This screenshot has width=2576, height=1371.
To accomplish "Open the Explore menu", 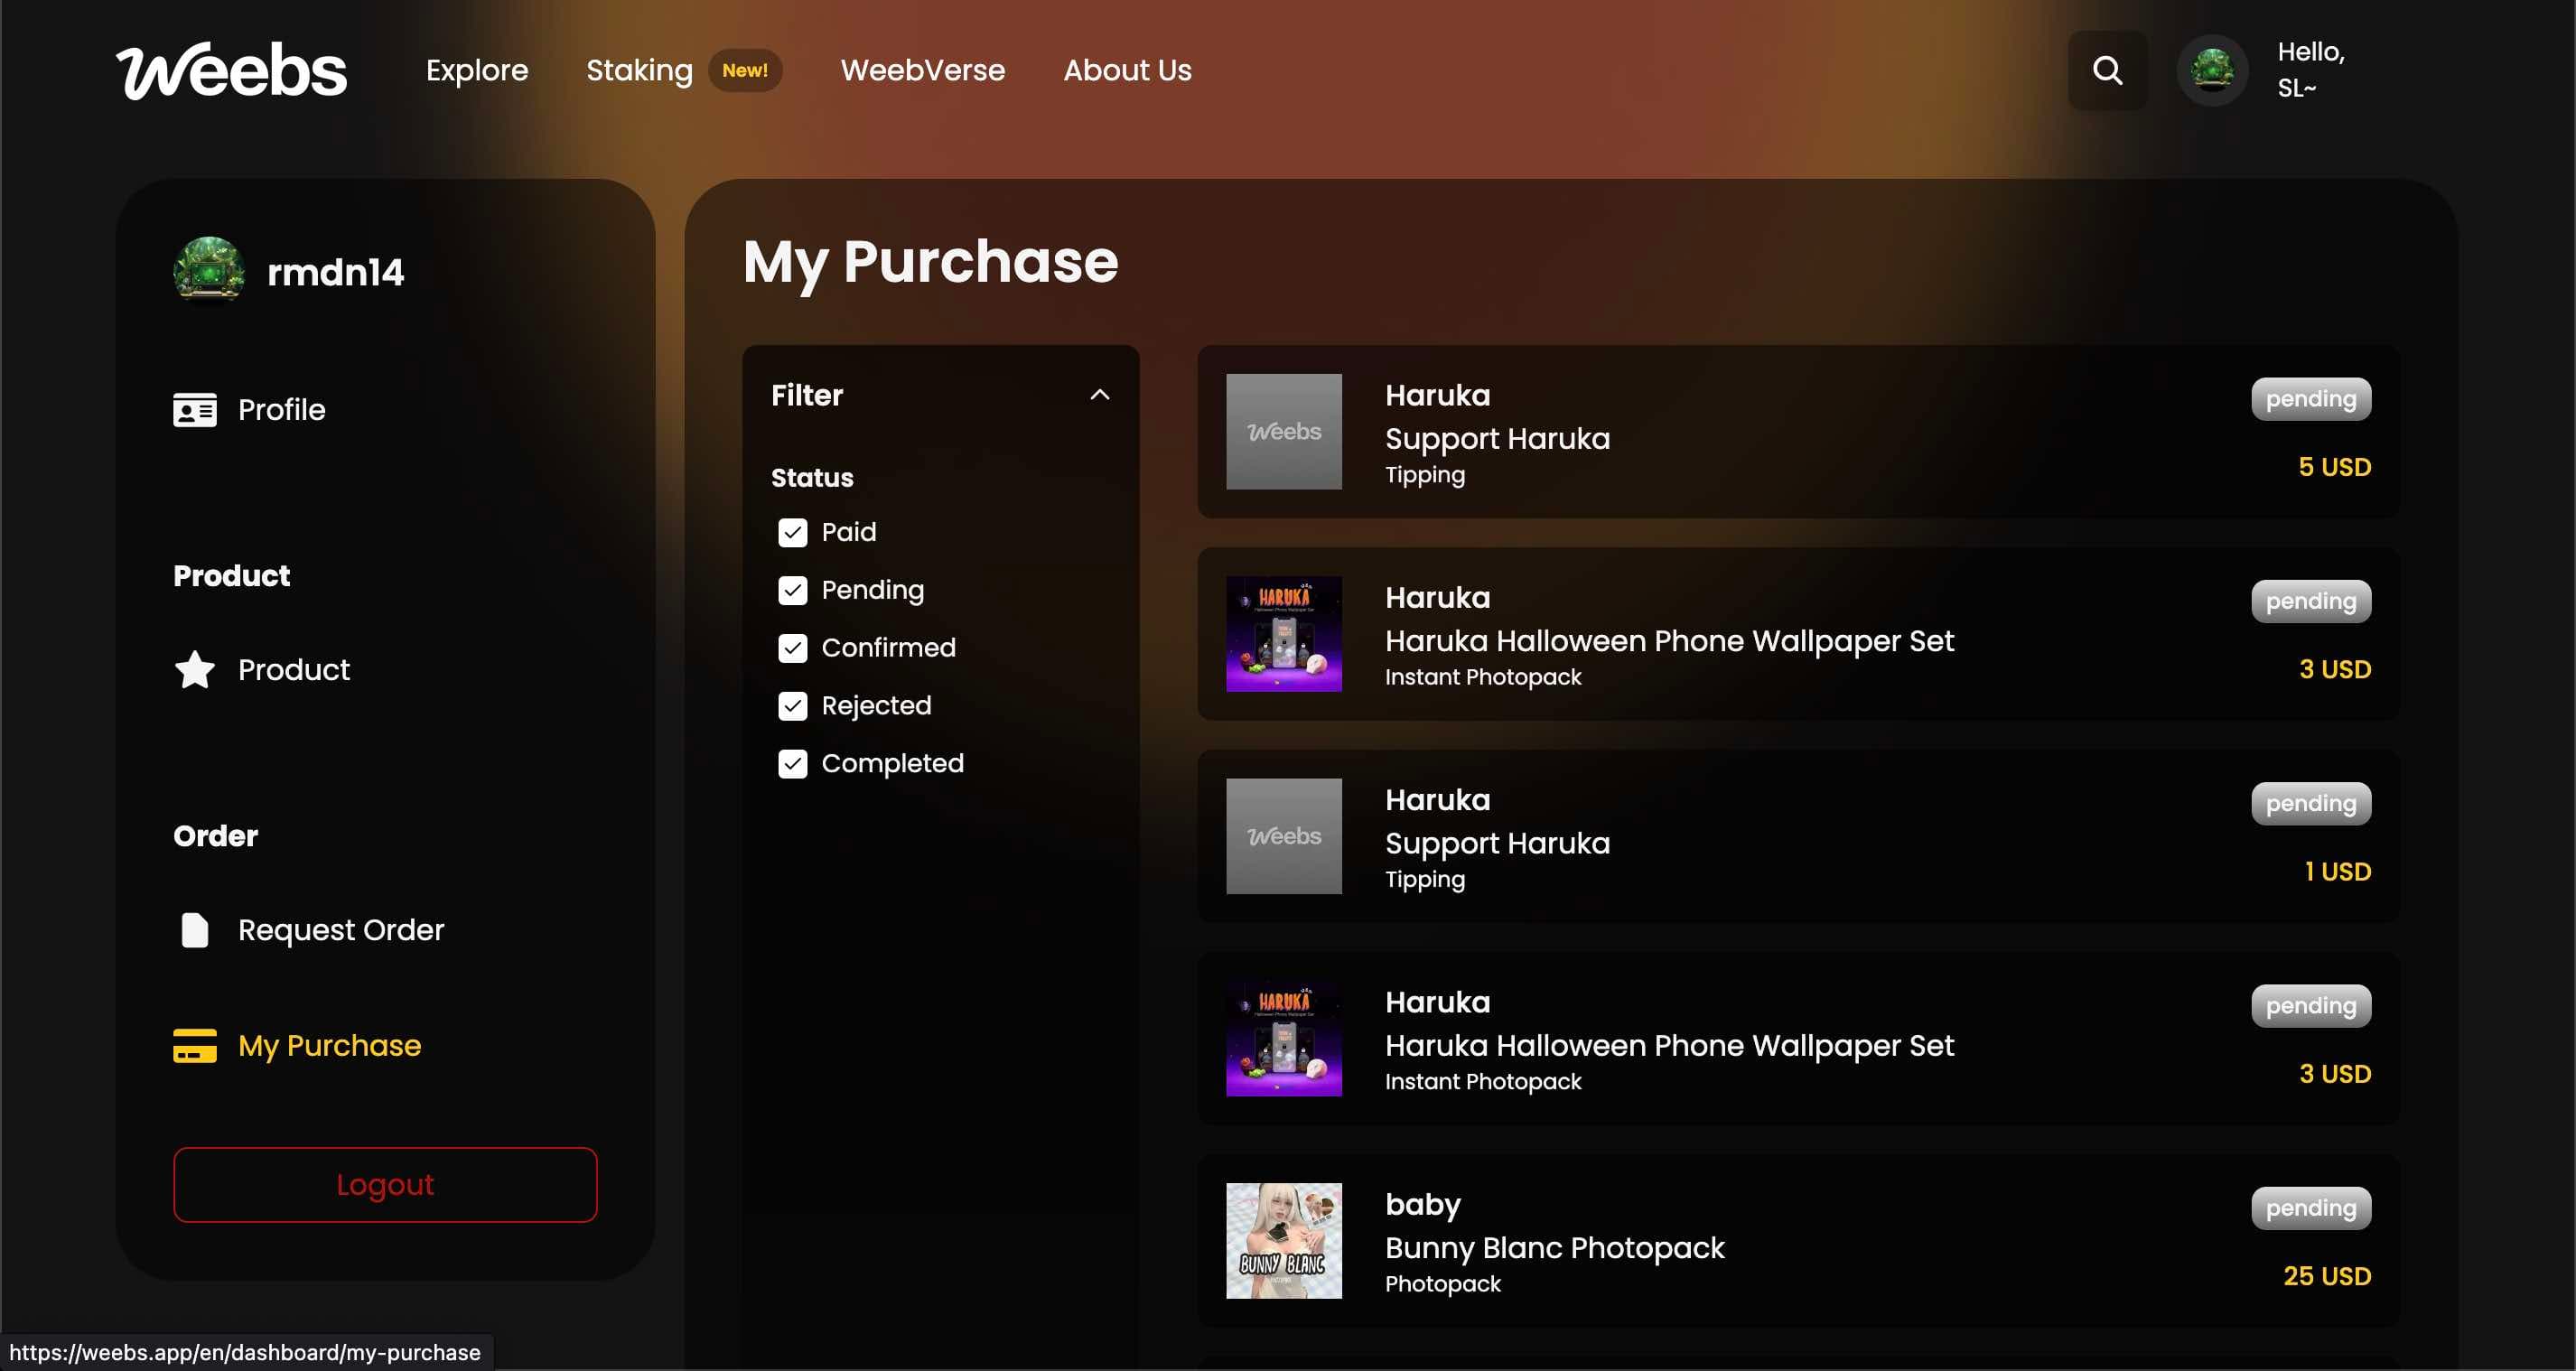I will pyautogui.click(x=477, y=70).
